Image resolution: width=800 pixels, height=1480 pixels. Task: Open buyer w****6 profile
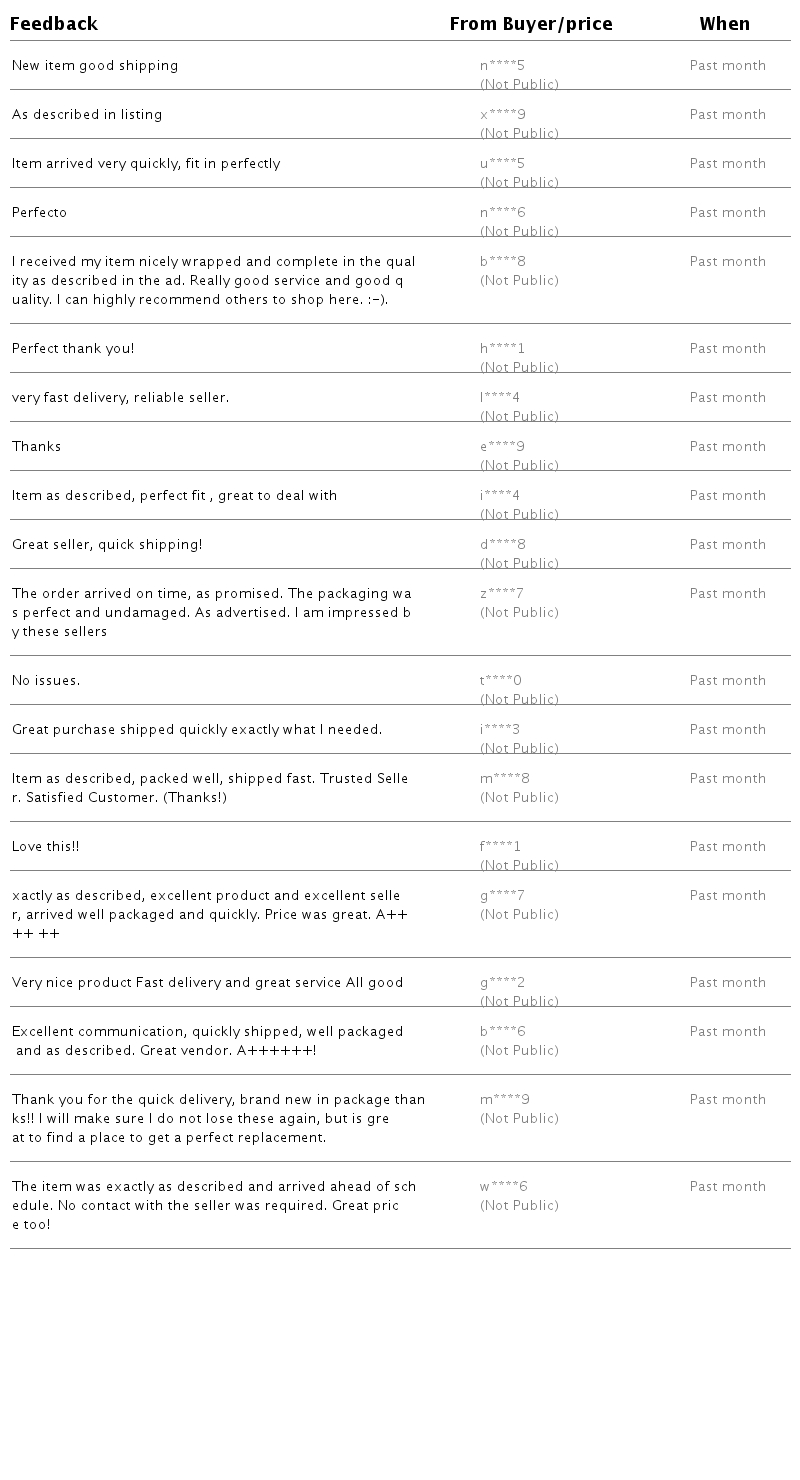click(x=503, y=1187)
